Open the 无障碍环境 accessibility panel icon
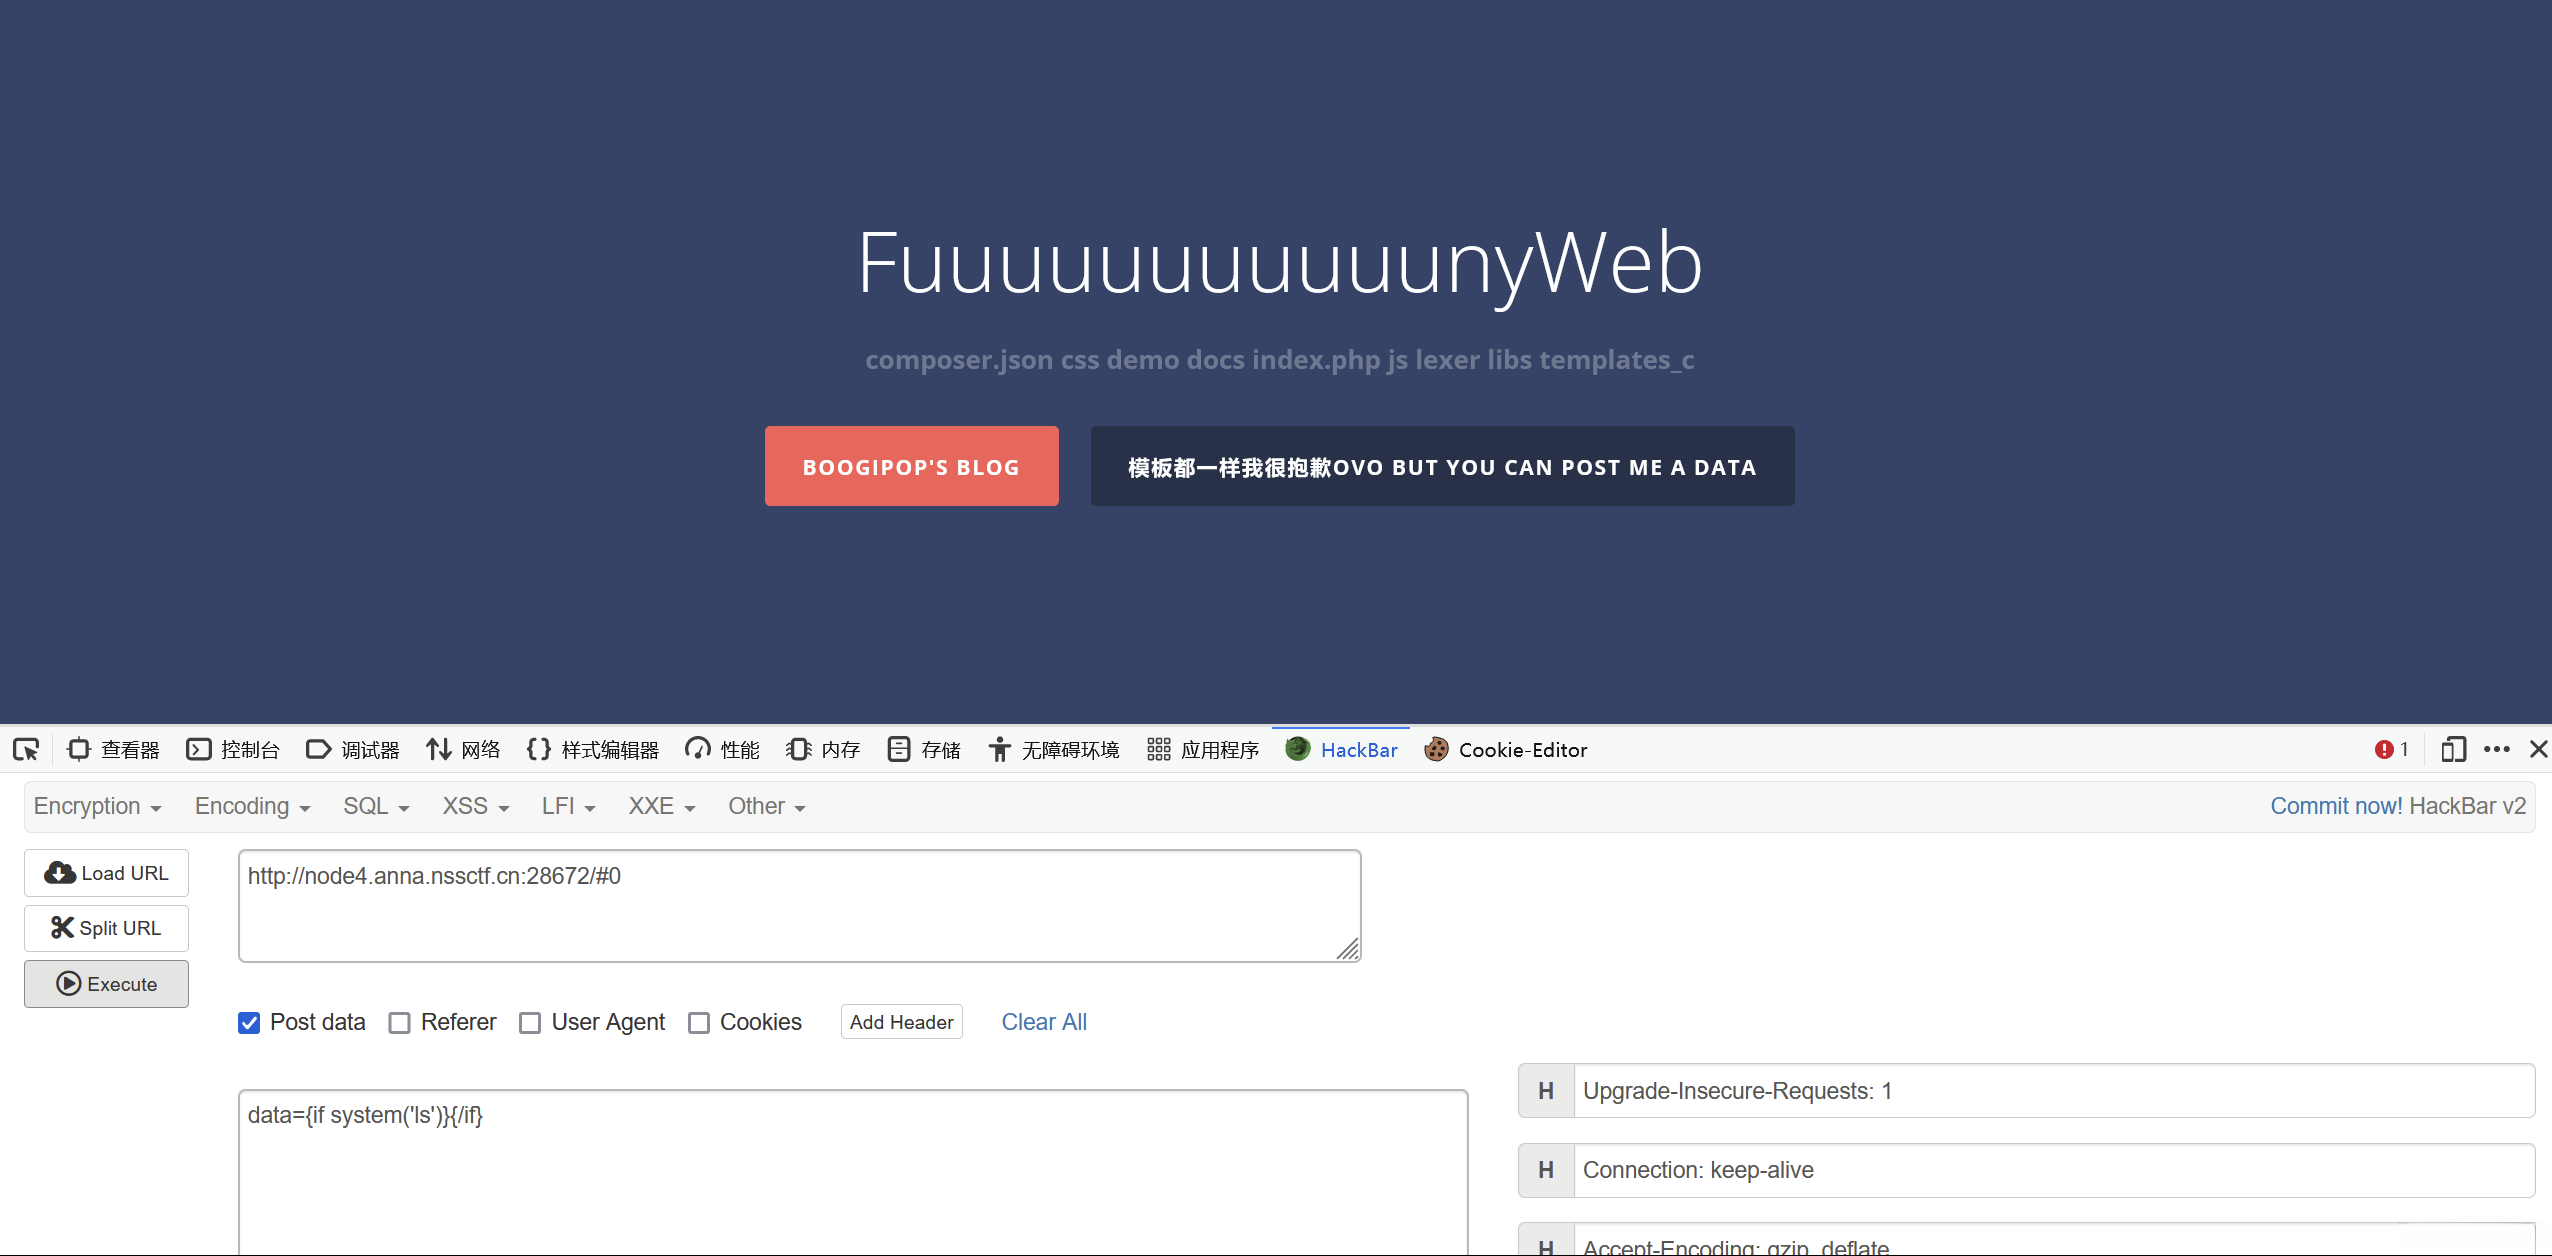 (x=999, y=749)
